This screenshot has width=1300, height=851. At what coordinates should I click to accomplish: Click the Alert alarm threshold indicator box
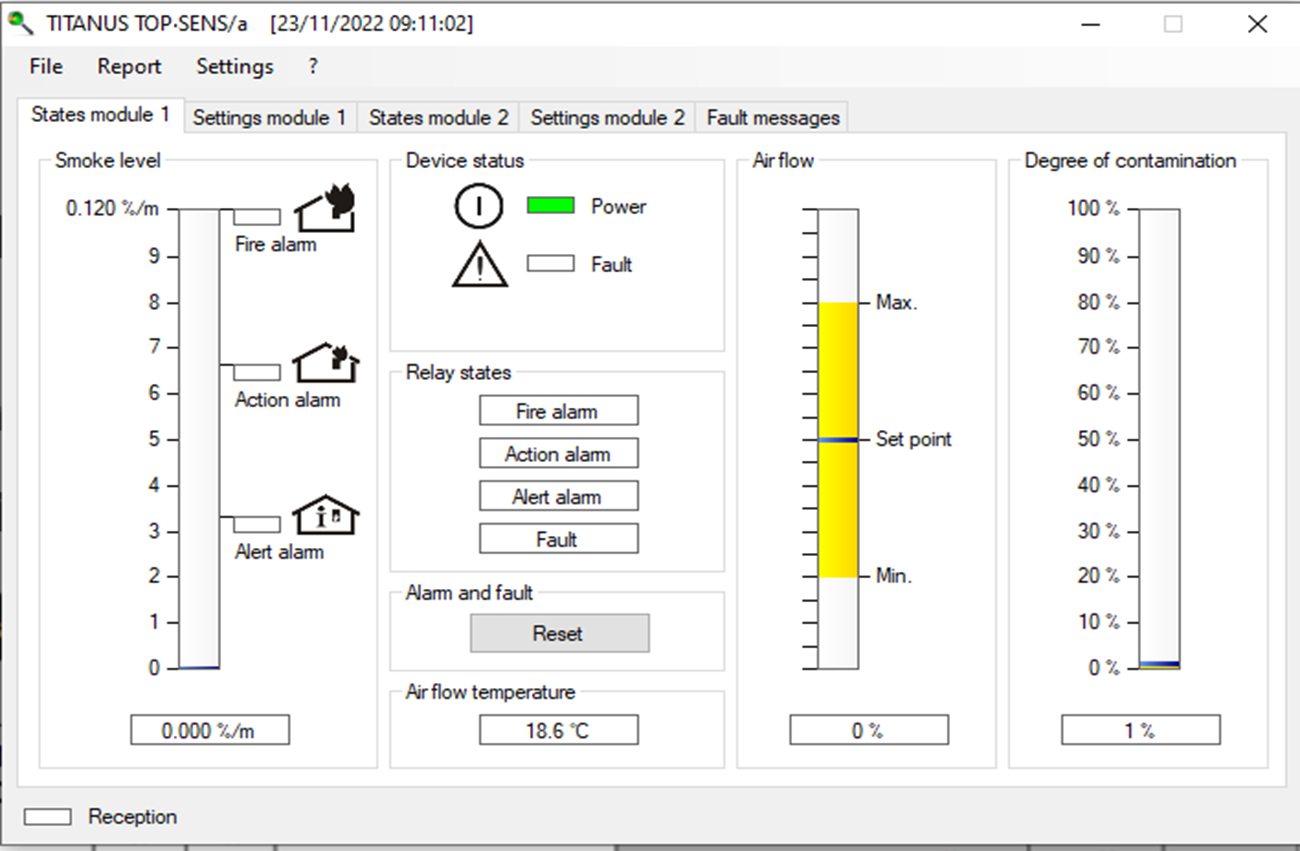[257, 524]
